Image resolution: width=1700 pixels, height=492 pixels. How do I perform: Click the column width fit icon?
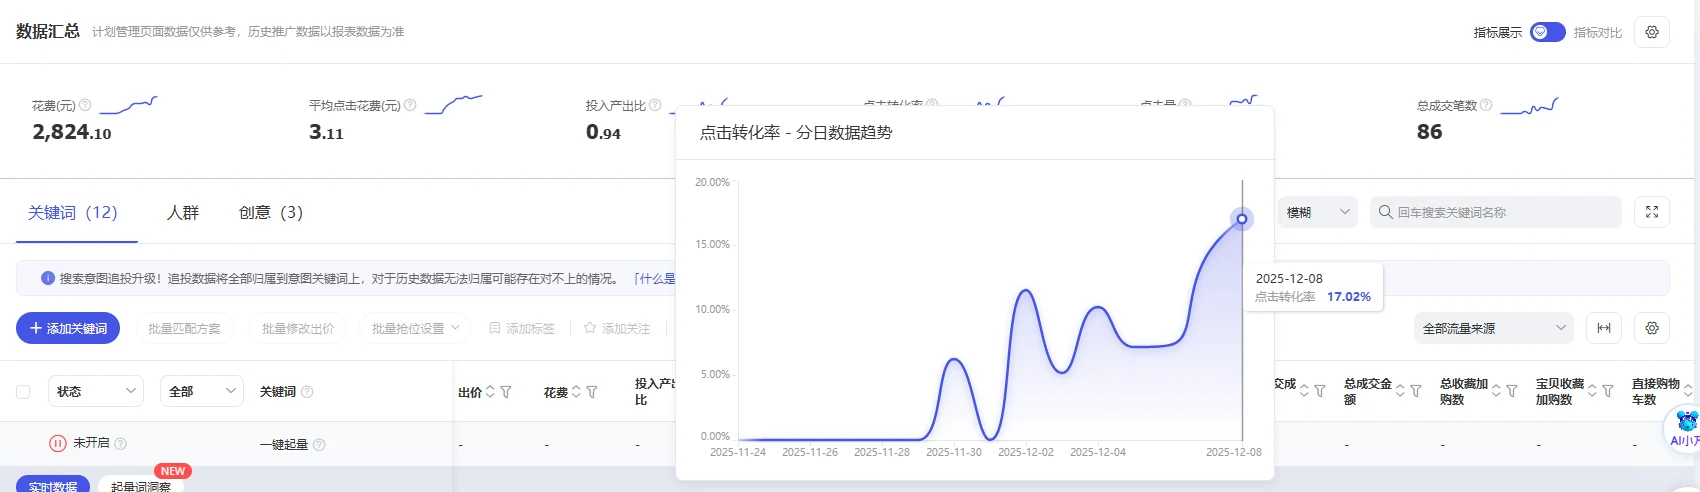tap(1604, 328)
